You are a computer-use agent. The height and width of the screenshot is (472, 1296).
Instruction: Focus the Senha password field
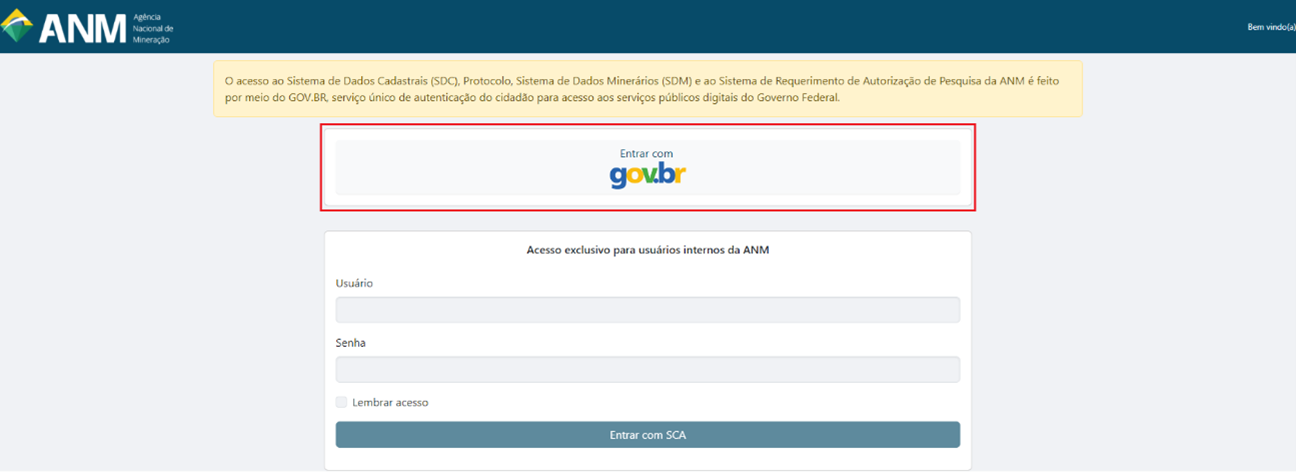647,370
